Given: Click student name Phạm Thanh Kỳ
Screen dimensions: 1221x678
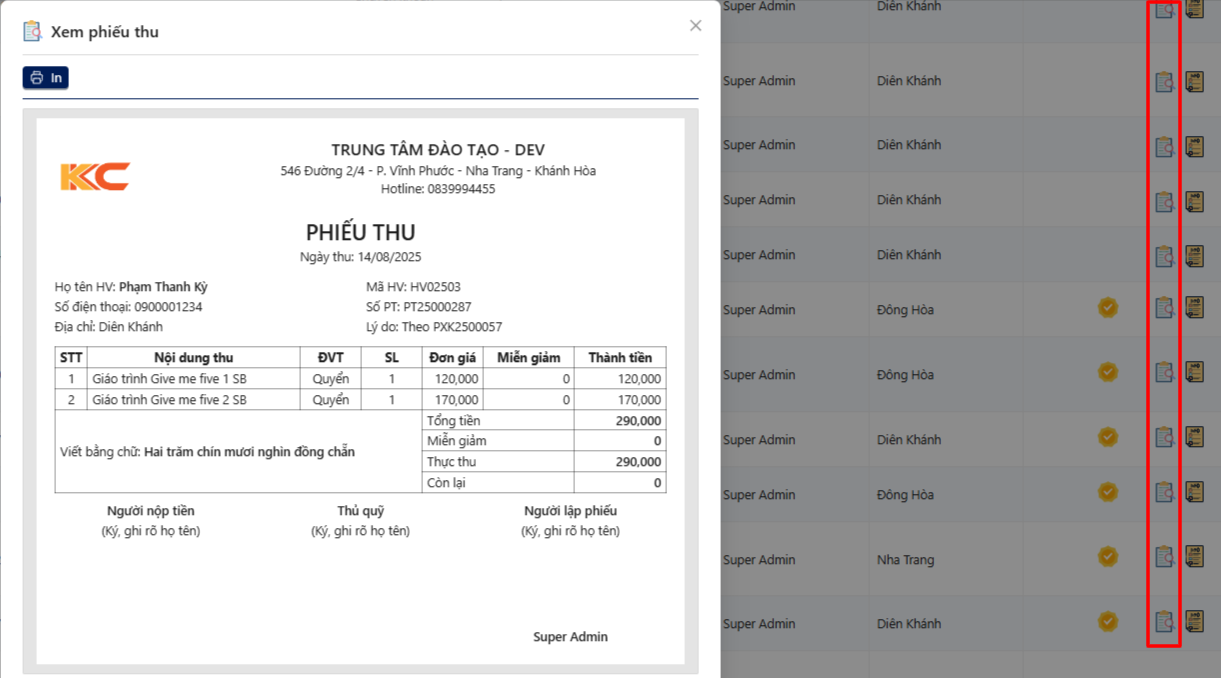Looking at the screenshot, I should pos(163,287).
